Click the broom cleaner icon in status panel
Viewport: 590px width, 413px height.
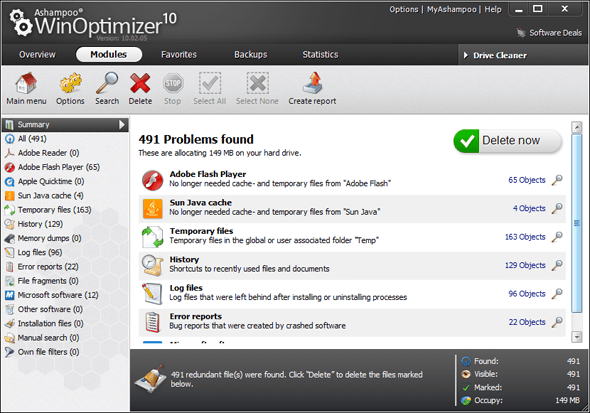tap(151, 378)
